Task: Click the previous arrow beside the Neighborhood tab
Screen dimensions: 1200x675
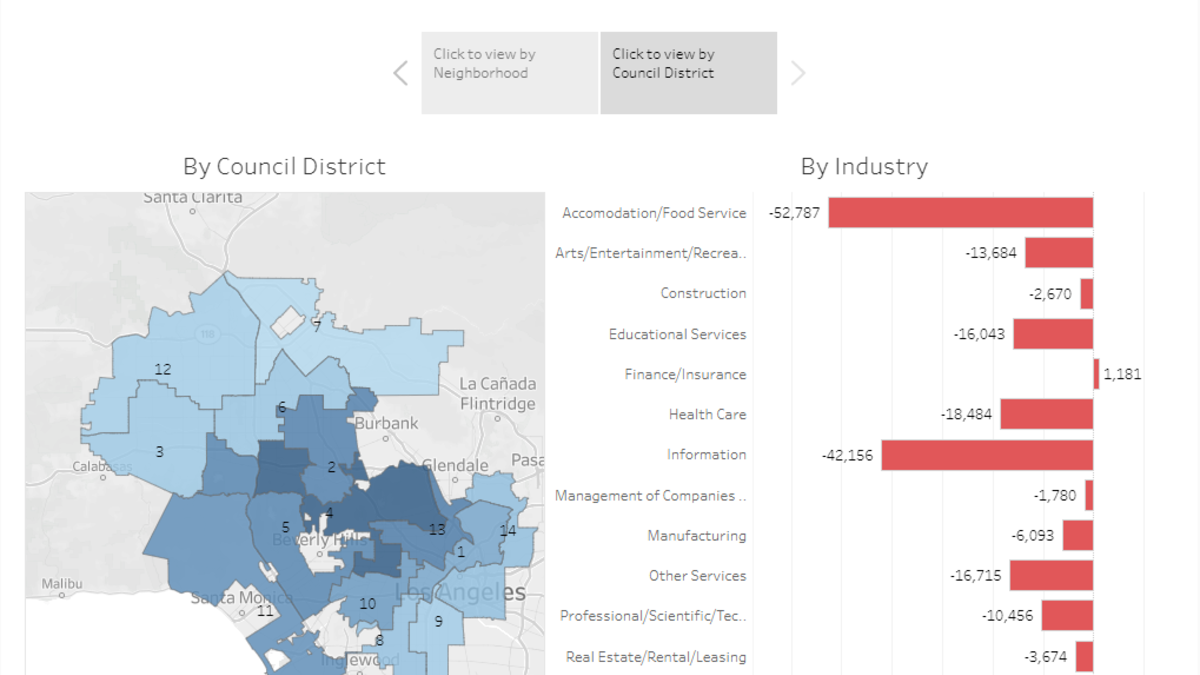Action: click(401, 73)
